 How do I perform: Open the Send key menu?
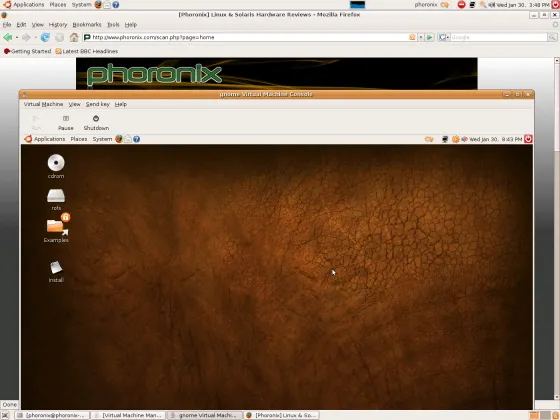tap(98, 104)
